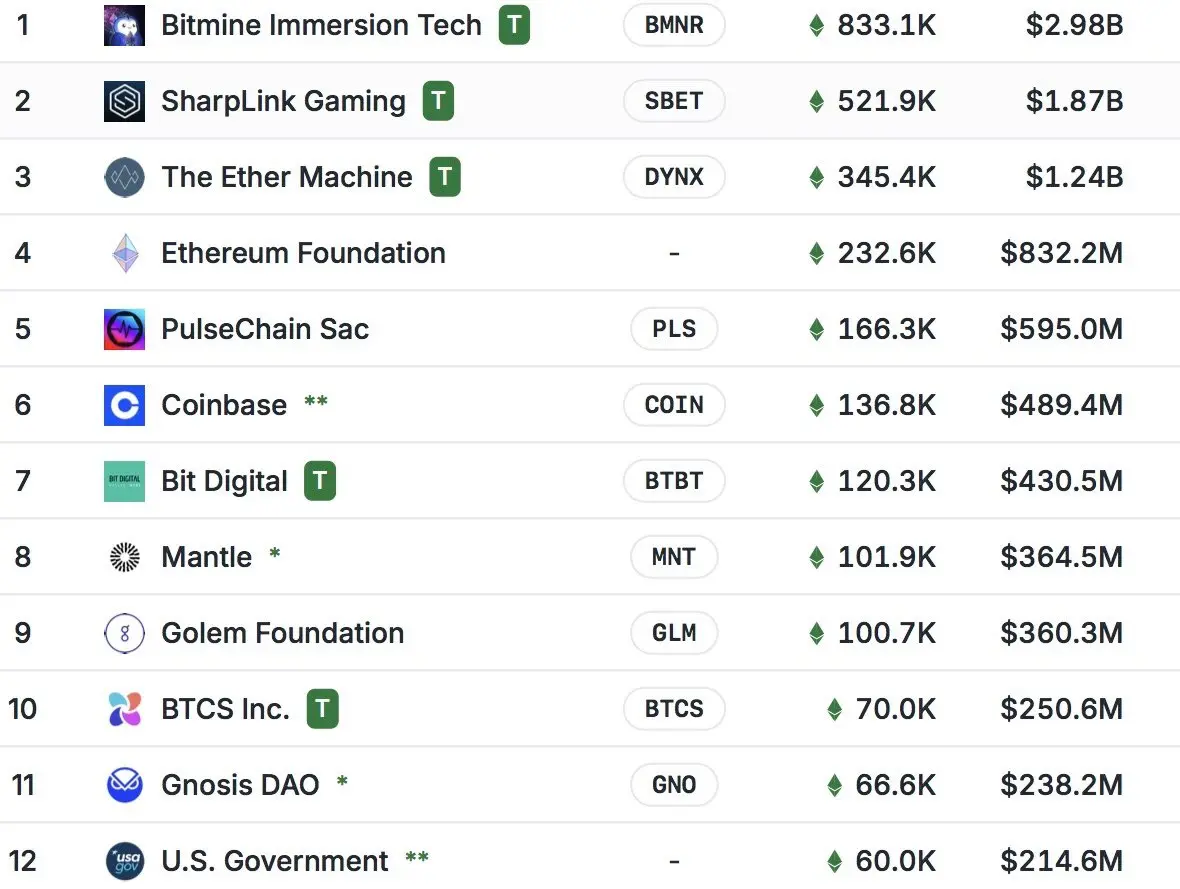Click the green T badge beside BTCS Inc.
The width and height of the screenshot is (1180, 889).
pos(323,708)
